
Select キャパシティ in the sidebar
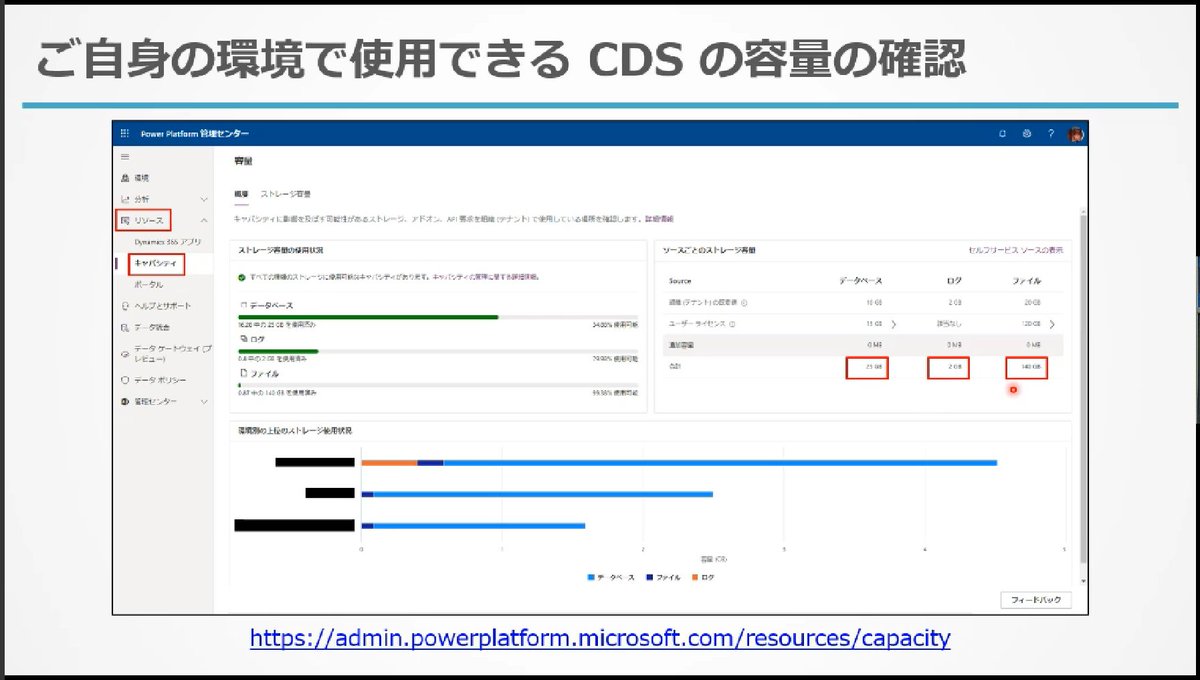point(155,264)
